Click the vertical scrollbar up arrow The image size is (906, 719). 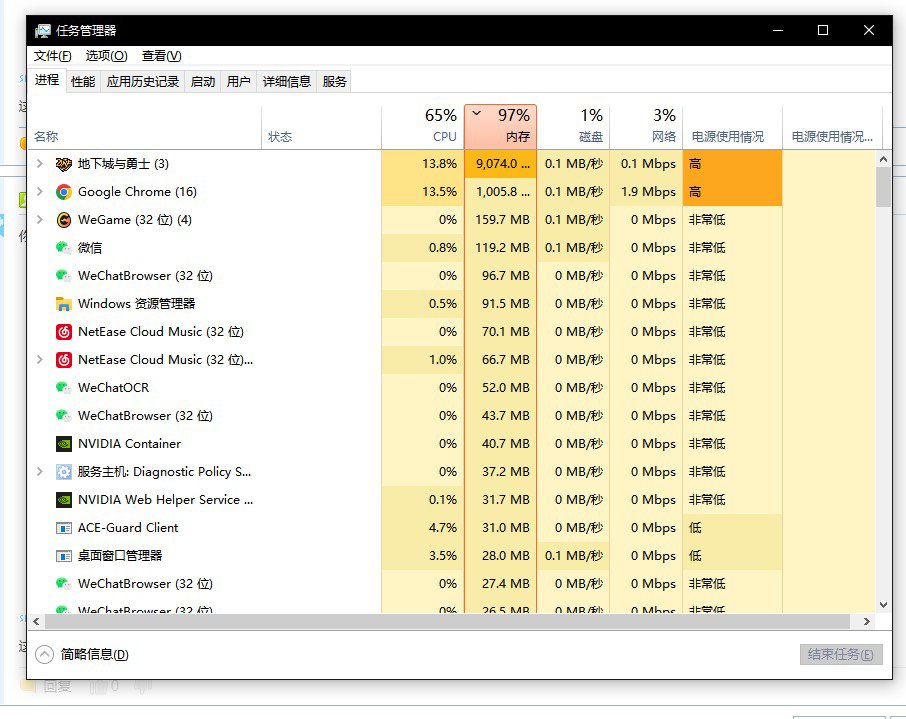[883, 159]
